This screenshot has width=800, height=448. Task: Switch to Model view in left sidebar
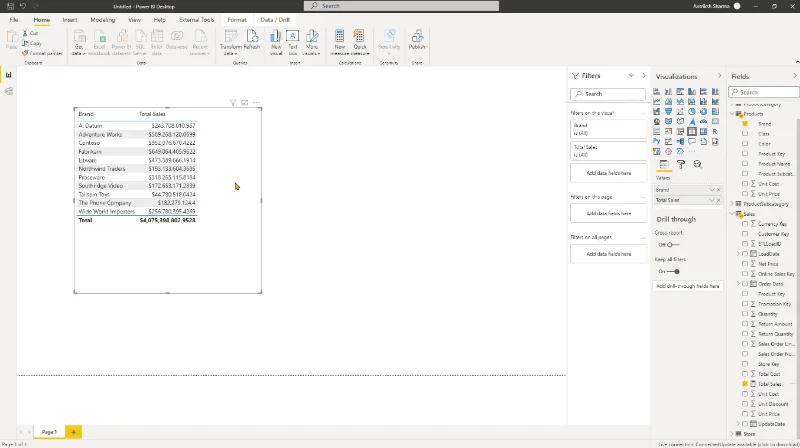coord(9,91)
